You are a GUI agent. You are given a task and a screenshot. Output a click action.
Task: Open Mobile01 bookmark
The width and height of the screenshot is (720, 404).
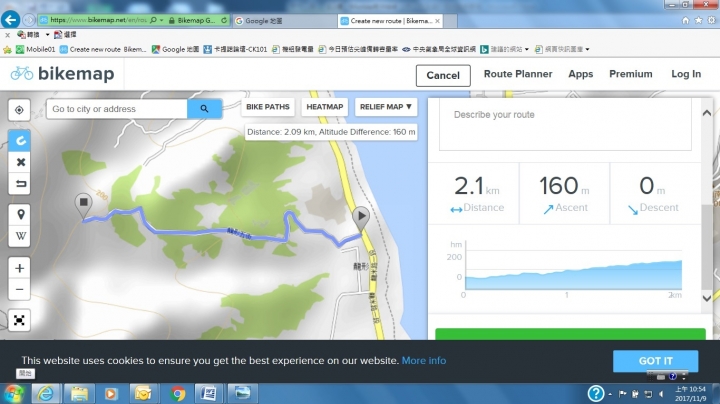[x=35, y=49]
